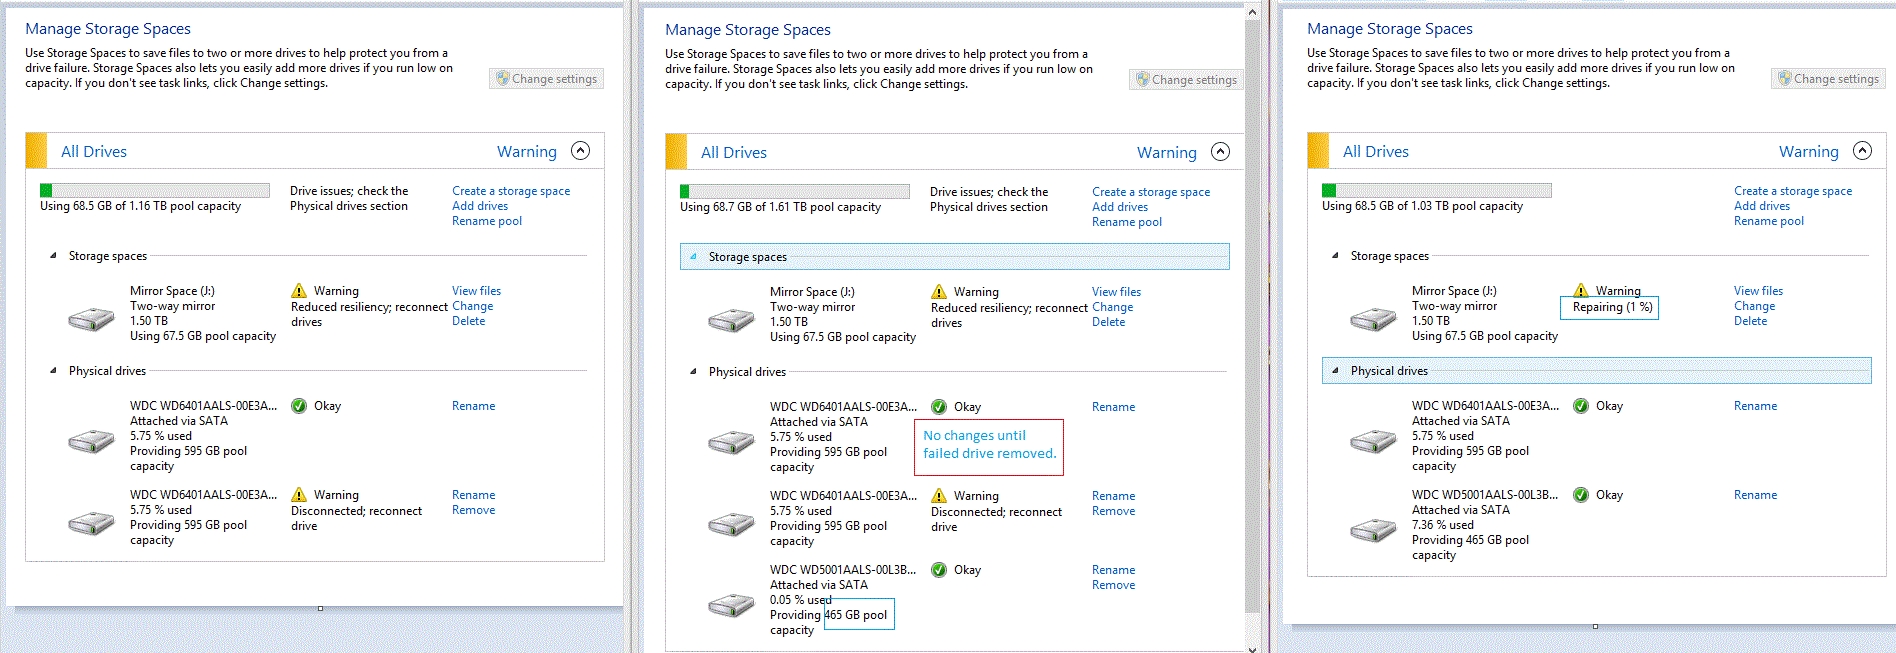Click 'No changes until failed drive removed' callout
Screen dimensions: 1896x653
[989, 445]
